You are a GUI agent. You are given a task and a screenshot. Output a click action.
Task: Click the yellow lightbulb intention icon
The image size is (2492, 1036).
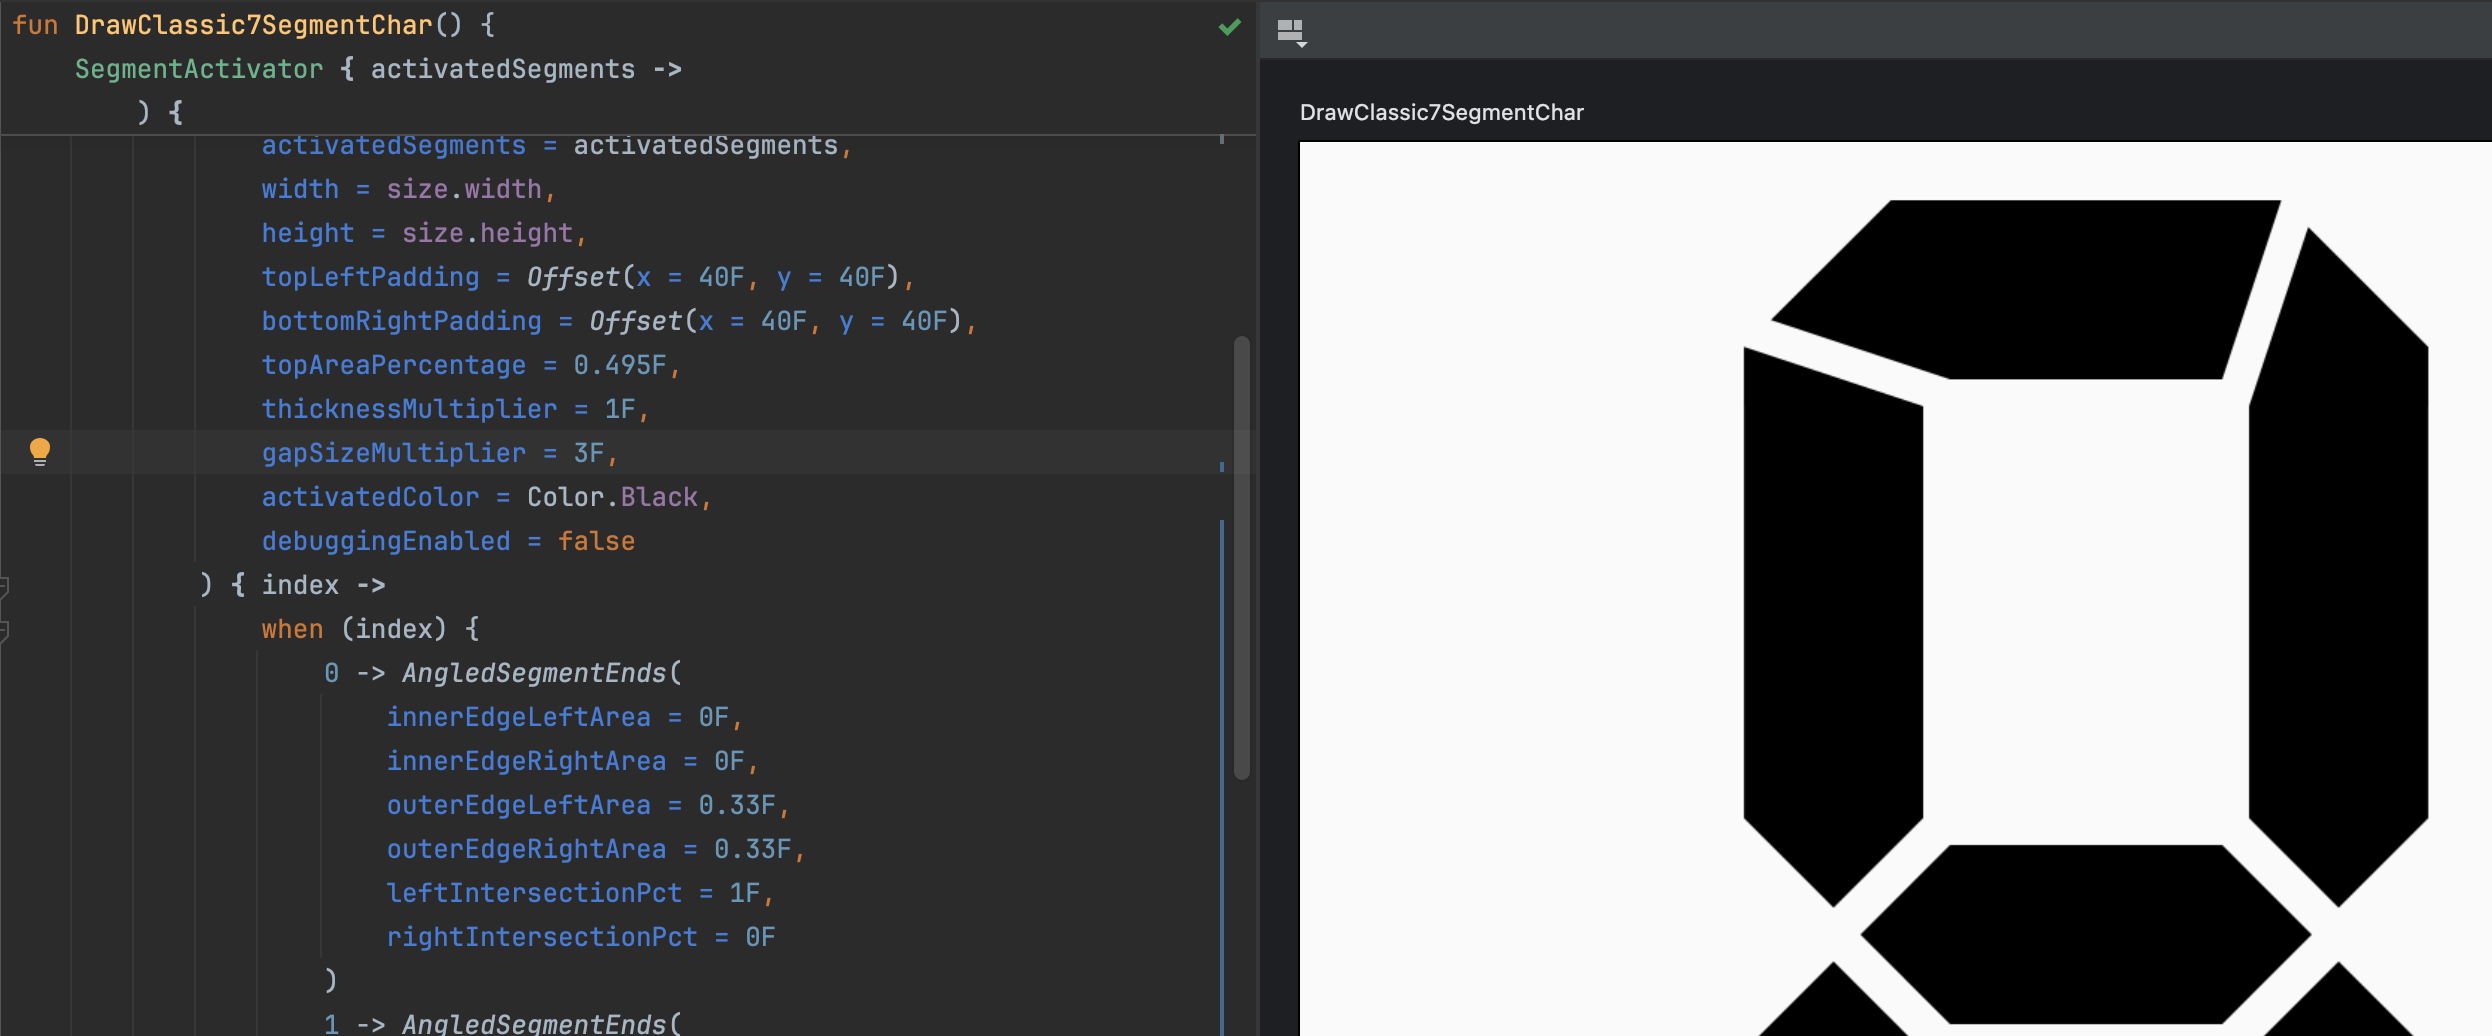[39, 452]
